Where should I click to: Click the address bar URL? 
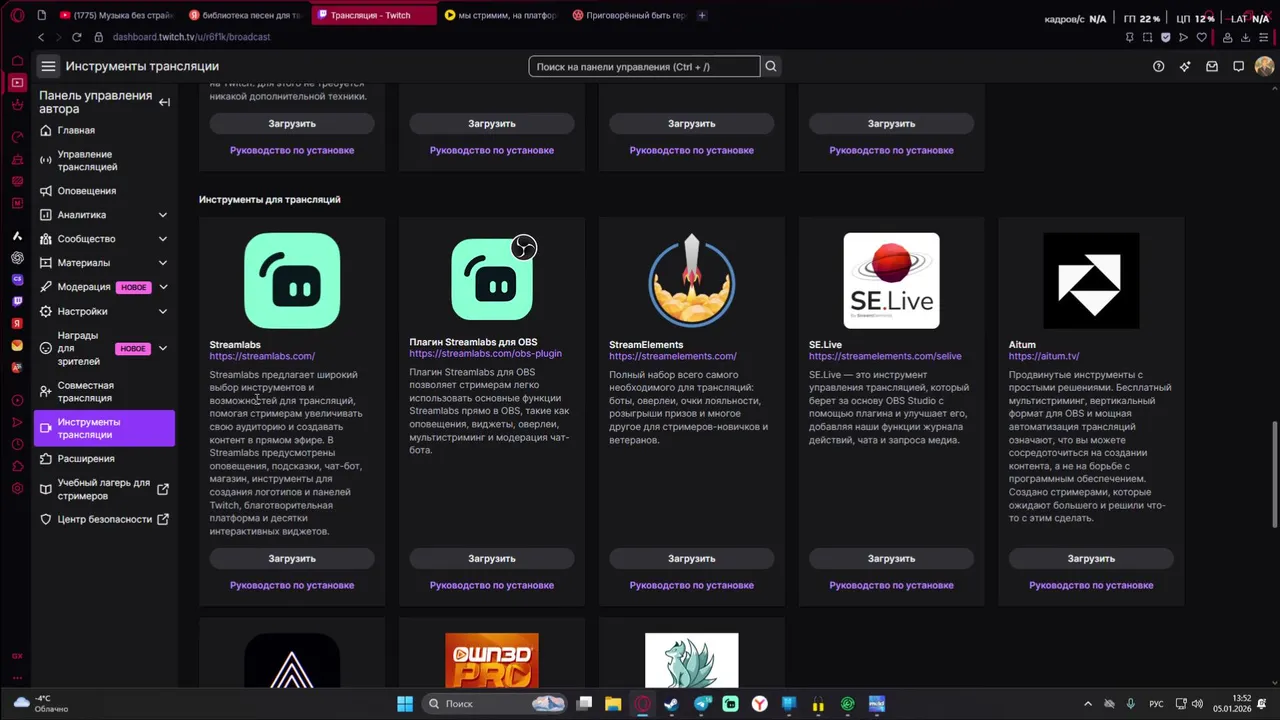pos(191,37)
